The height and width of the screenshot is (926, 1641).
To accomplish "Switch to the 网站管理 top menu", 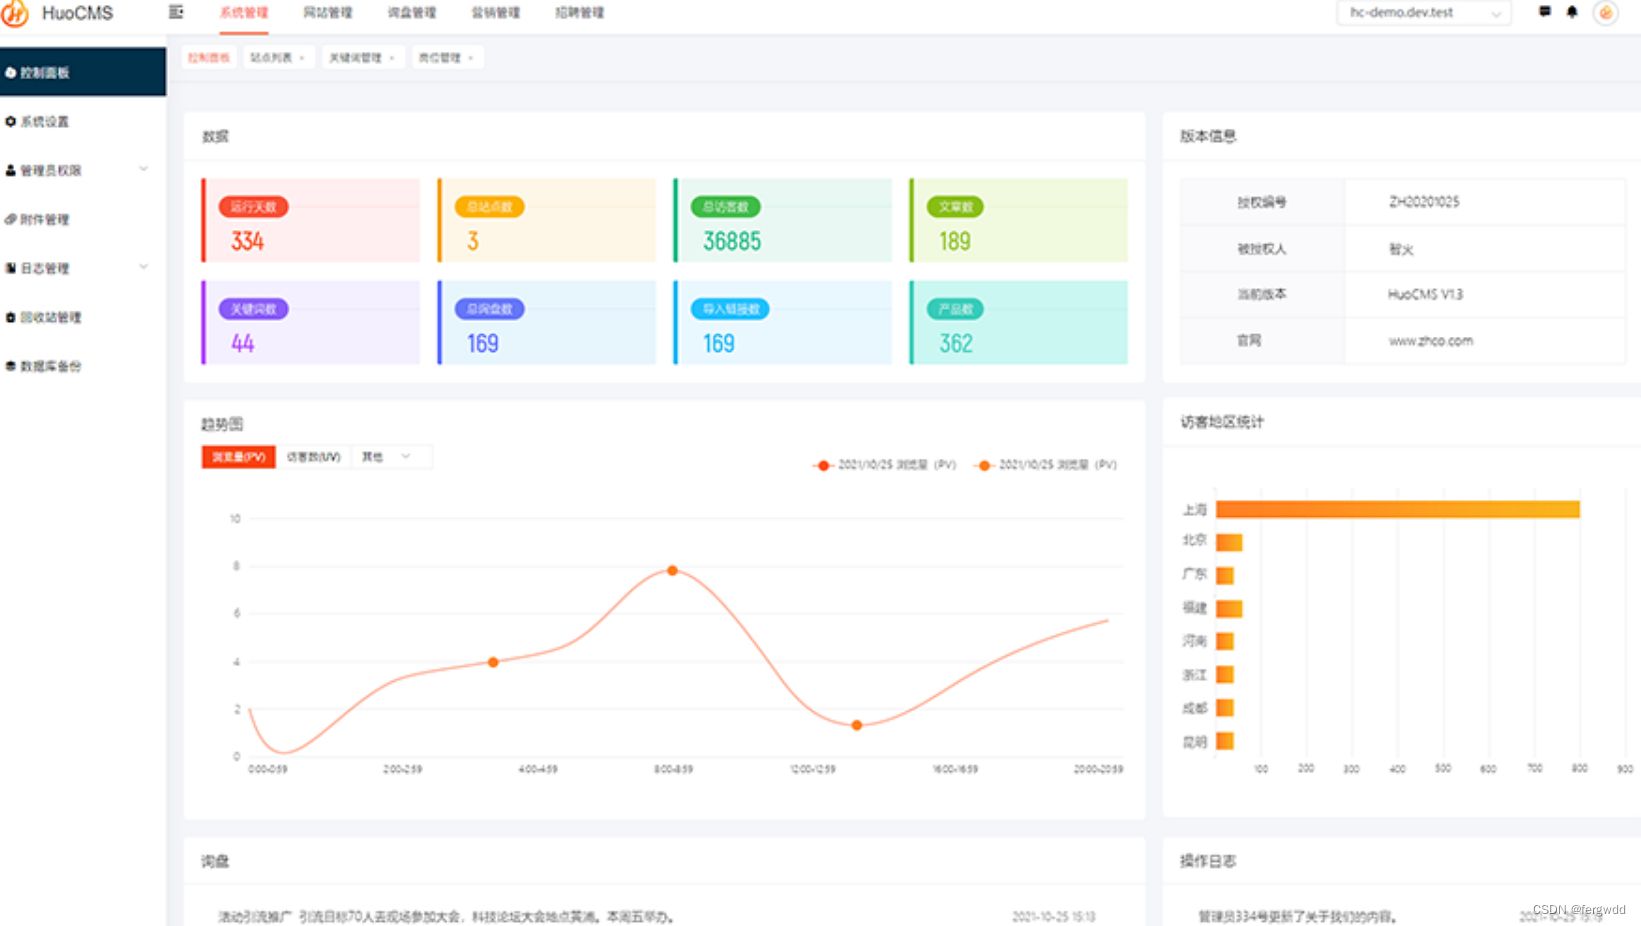I will [327, 13].
